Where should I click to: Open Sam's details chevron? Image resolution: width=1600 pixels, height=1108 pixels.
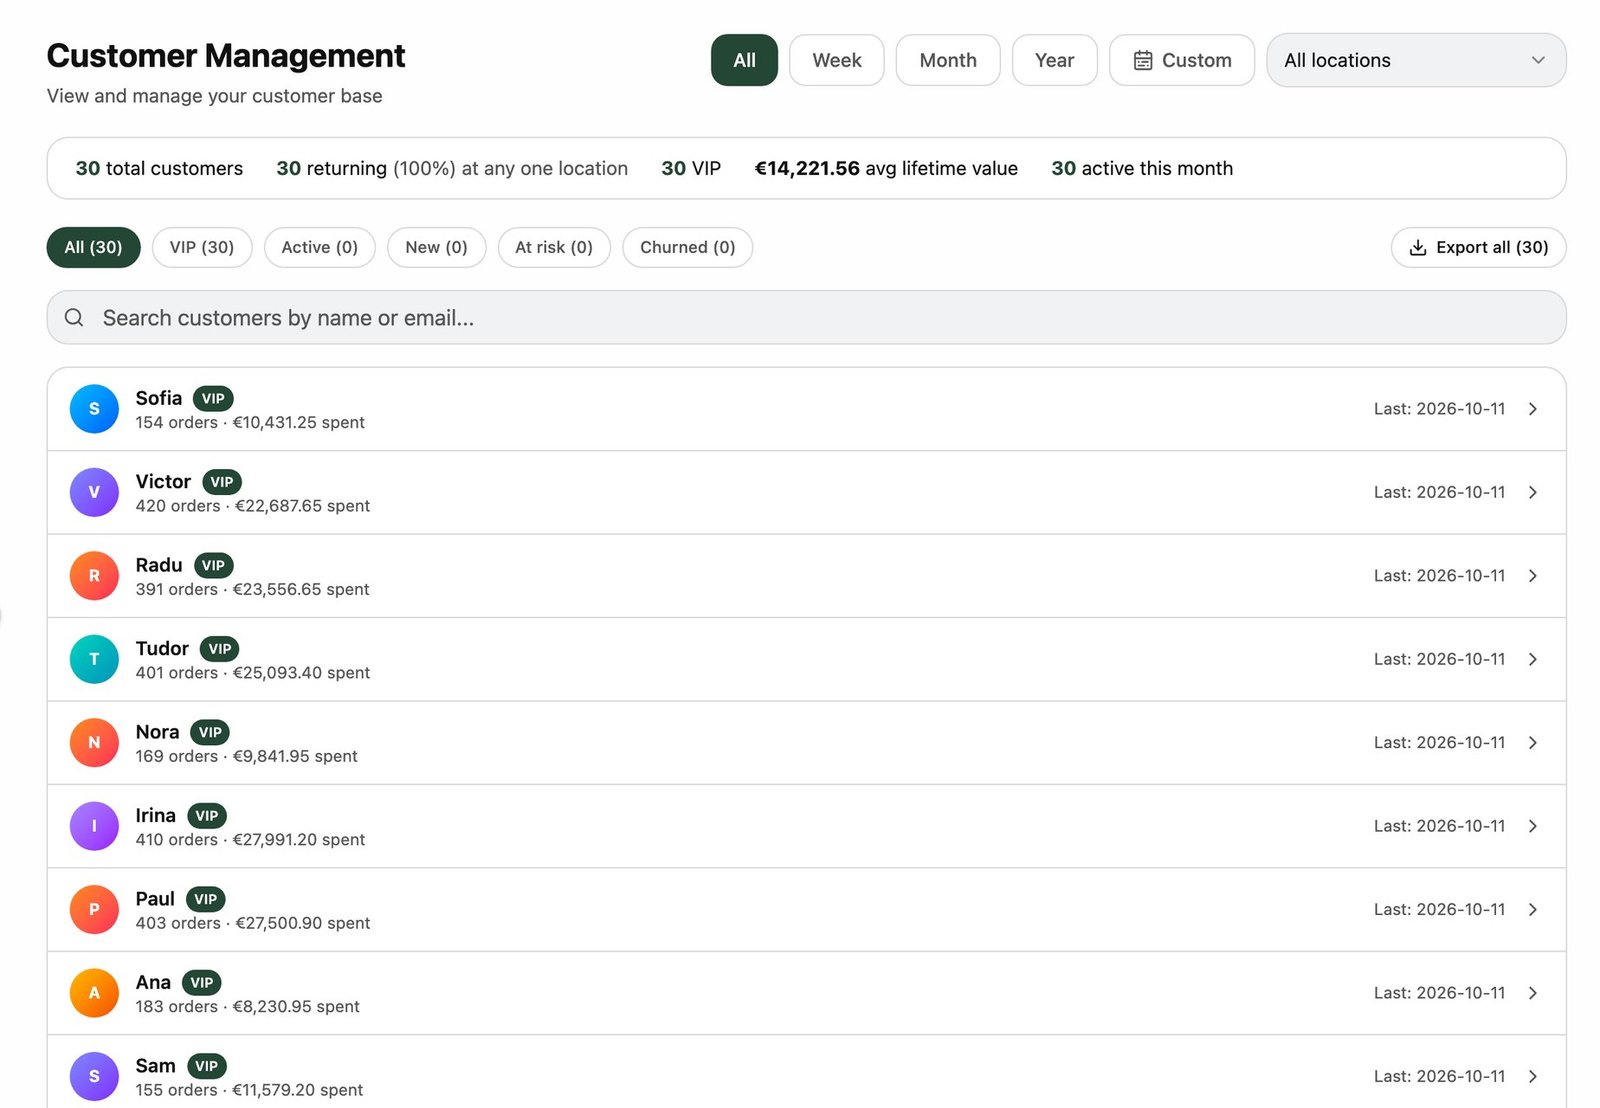1533,1076
